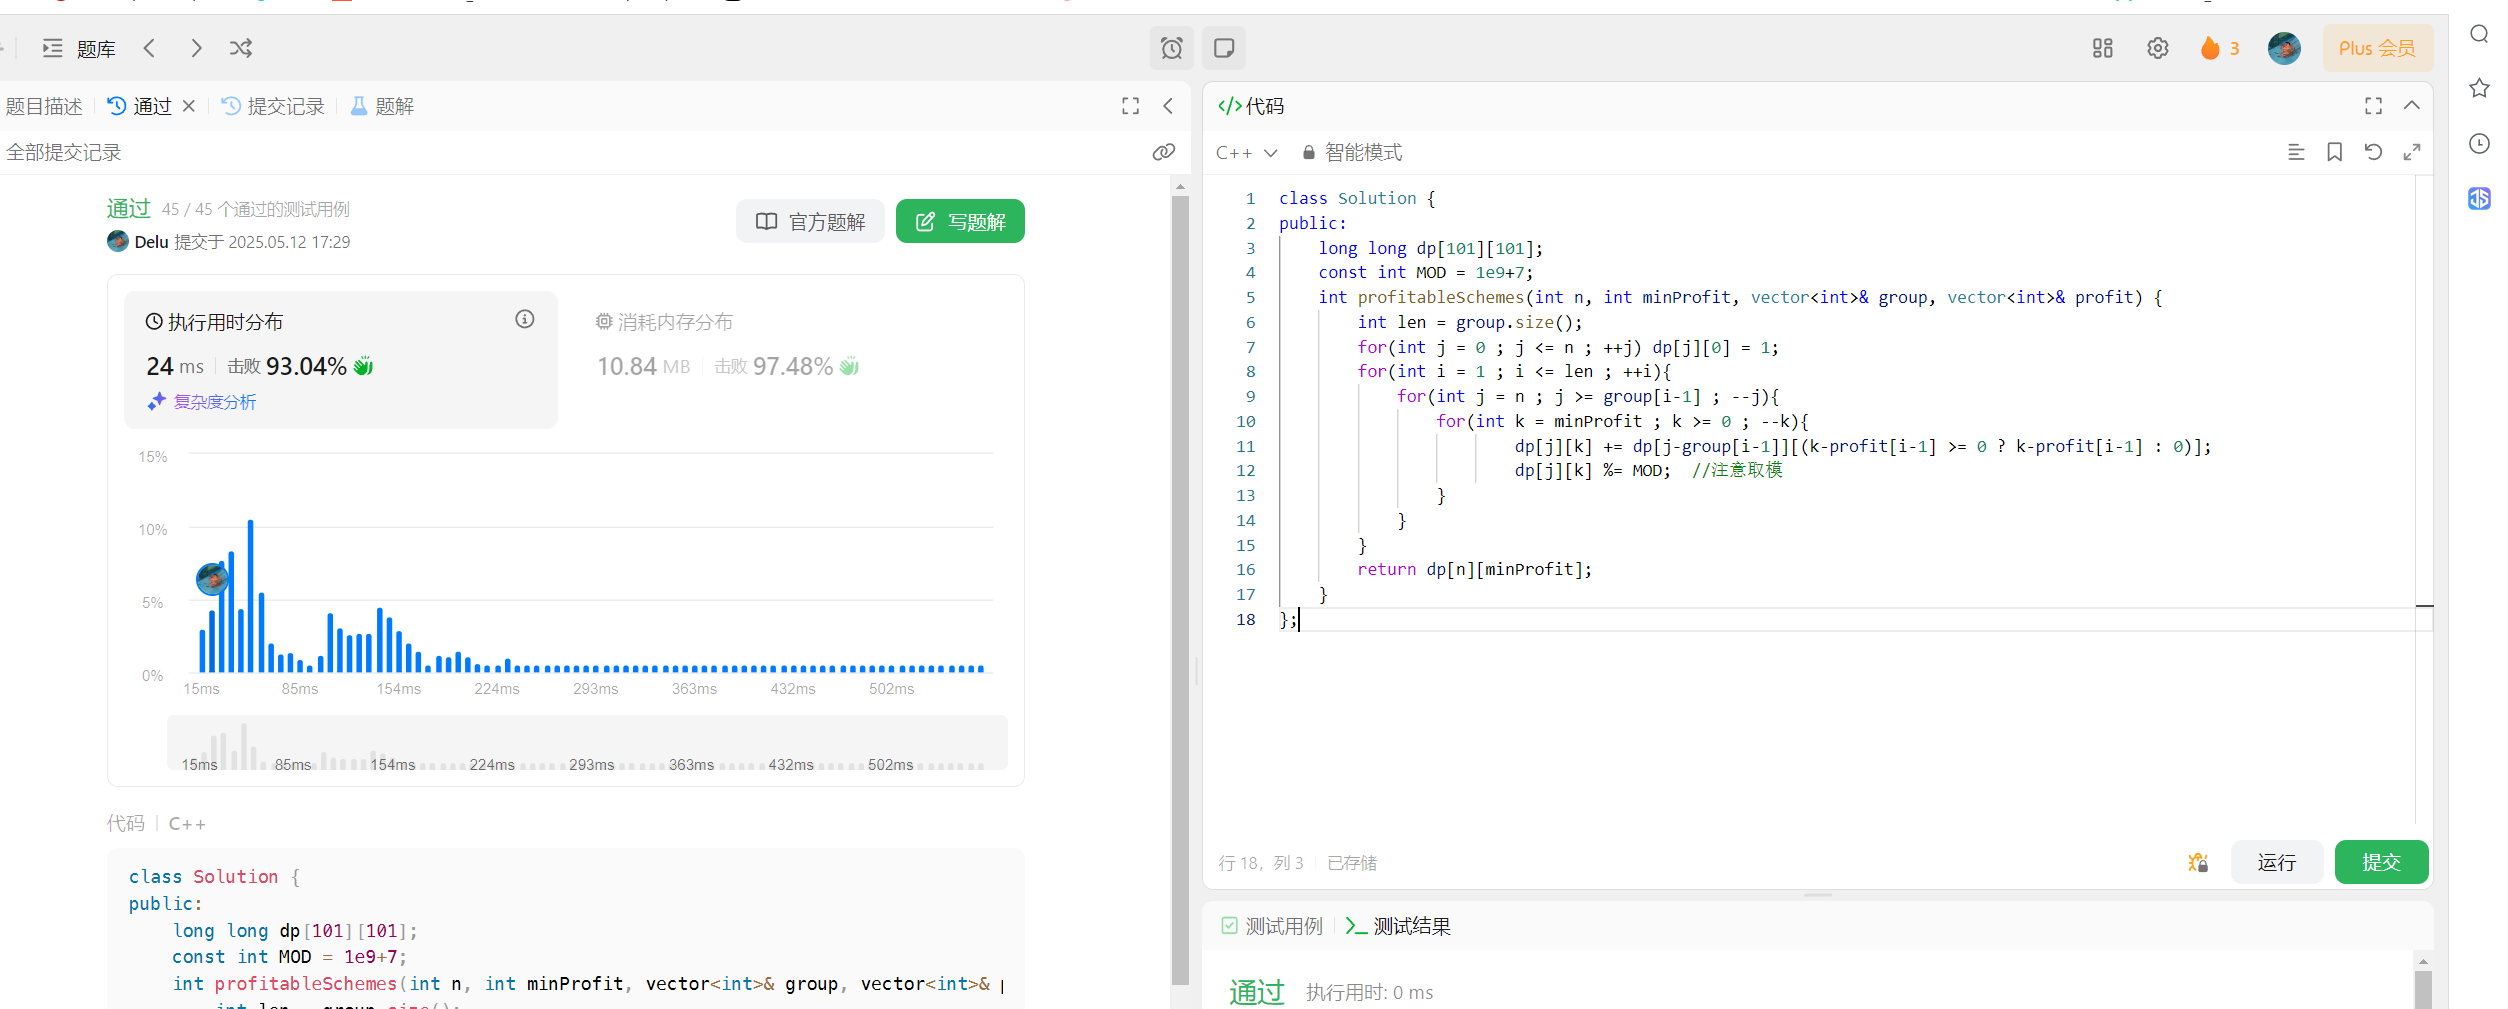The image size is (2508, 1009).
Task: Open the debugger bug icon
Action: point(2198,862)
